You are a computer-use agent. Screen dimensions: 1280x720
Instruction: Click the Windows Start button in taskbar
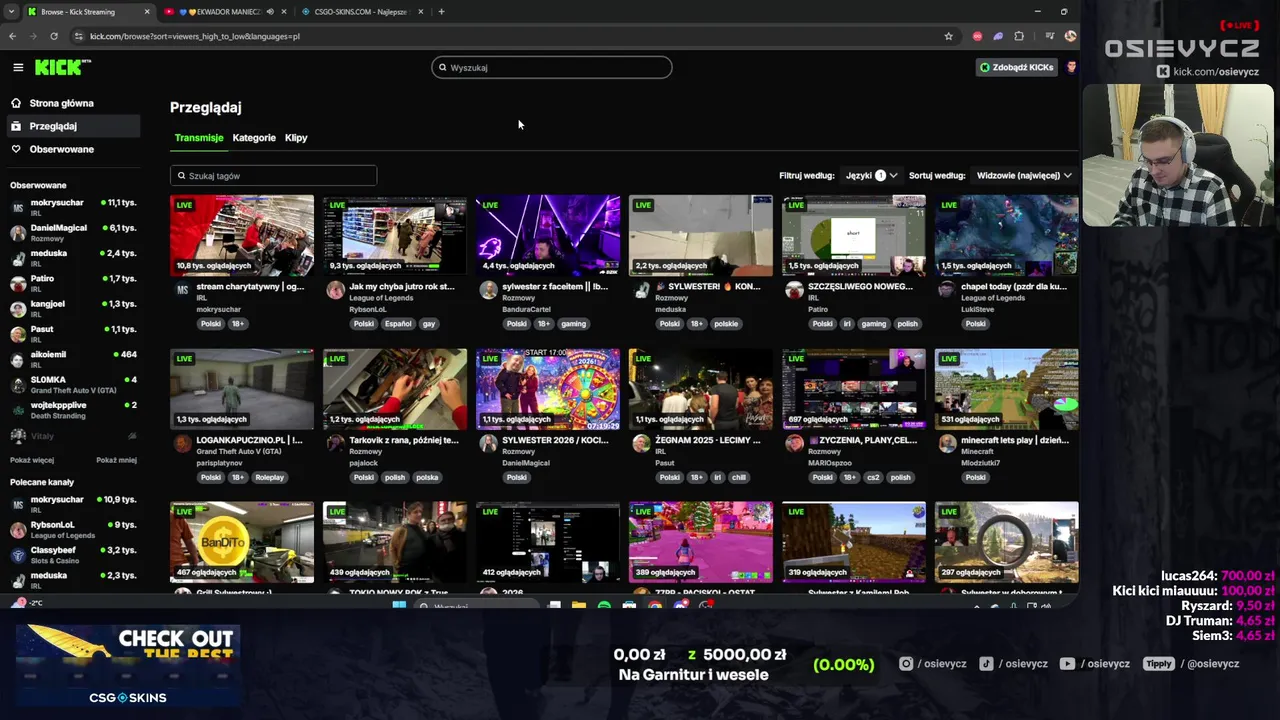click(x=399, y=606)
